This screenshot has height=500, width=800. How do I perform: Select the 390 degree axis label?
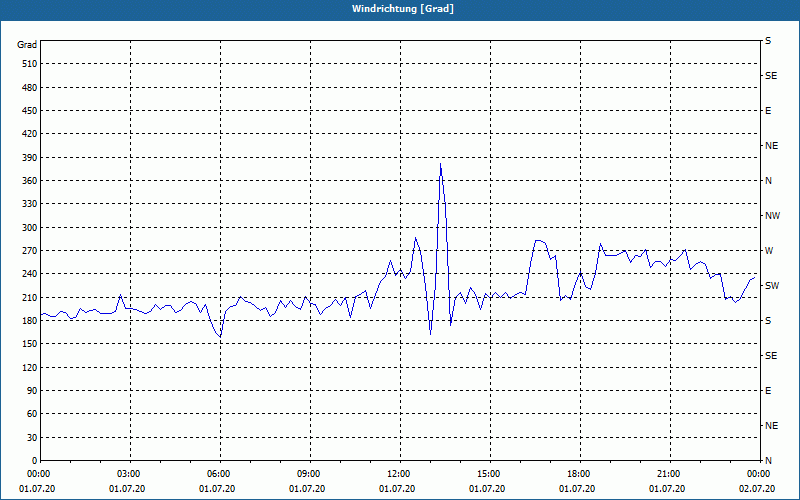point(30,158)
